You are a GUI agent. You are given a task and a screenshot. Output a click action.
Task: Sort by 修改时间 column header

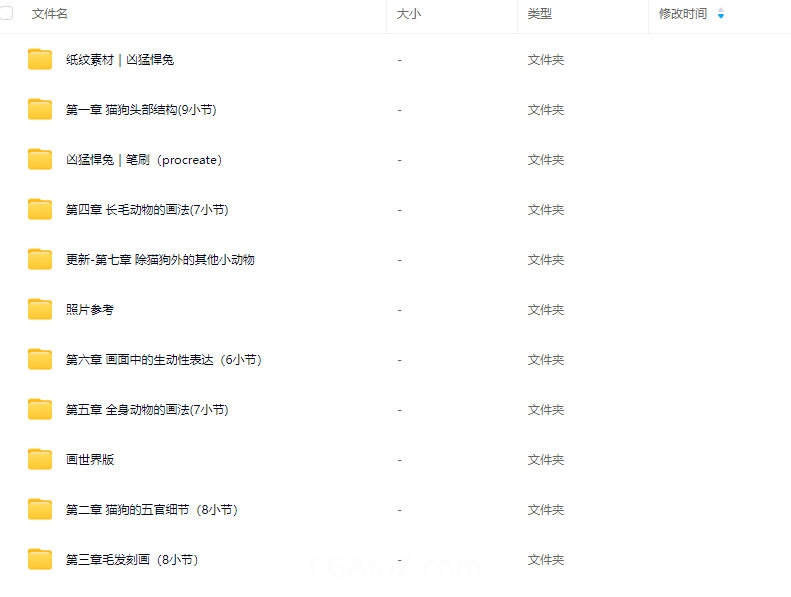point(682,14)
